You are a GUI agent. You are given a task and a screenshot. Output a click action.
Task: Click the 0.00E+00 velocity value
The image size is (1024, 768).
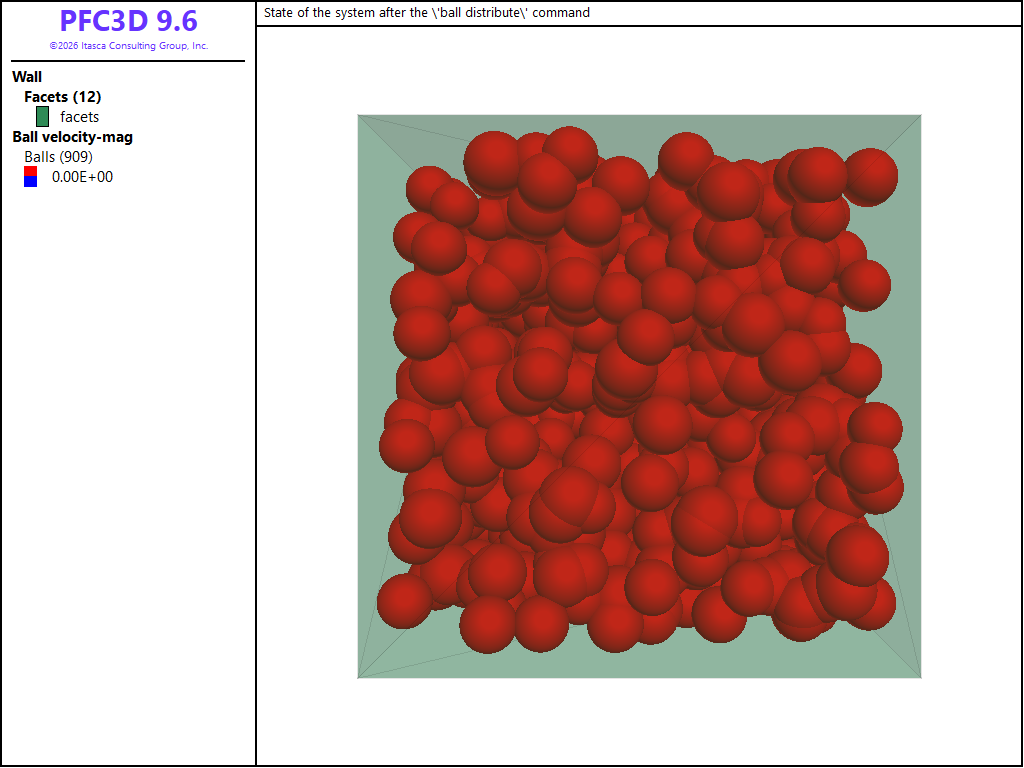click(82, 177)
